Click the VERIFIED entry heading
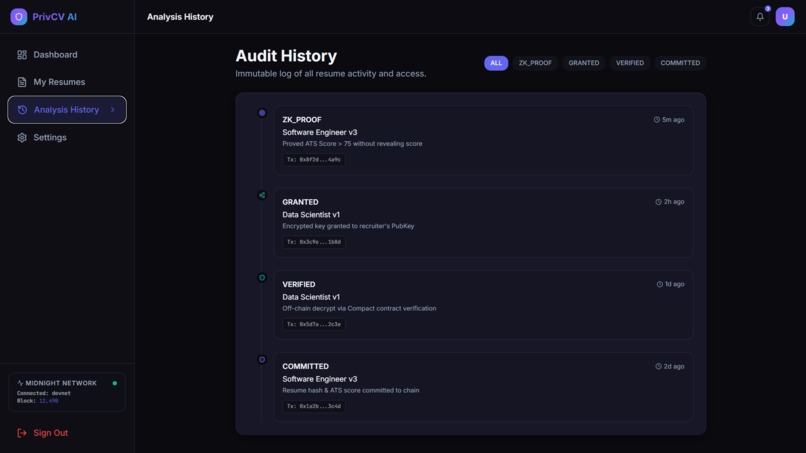The height and width of the screenshot is (453, 806). point(299,284)
